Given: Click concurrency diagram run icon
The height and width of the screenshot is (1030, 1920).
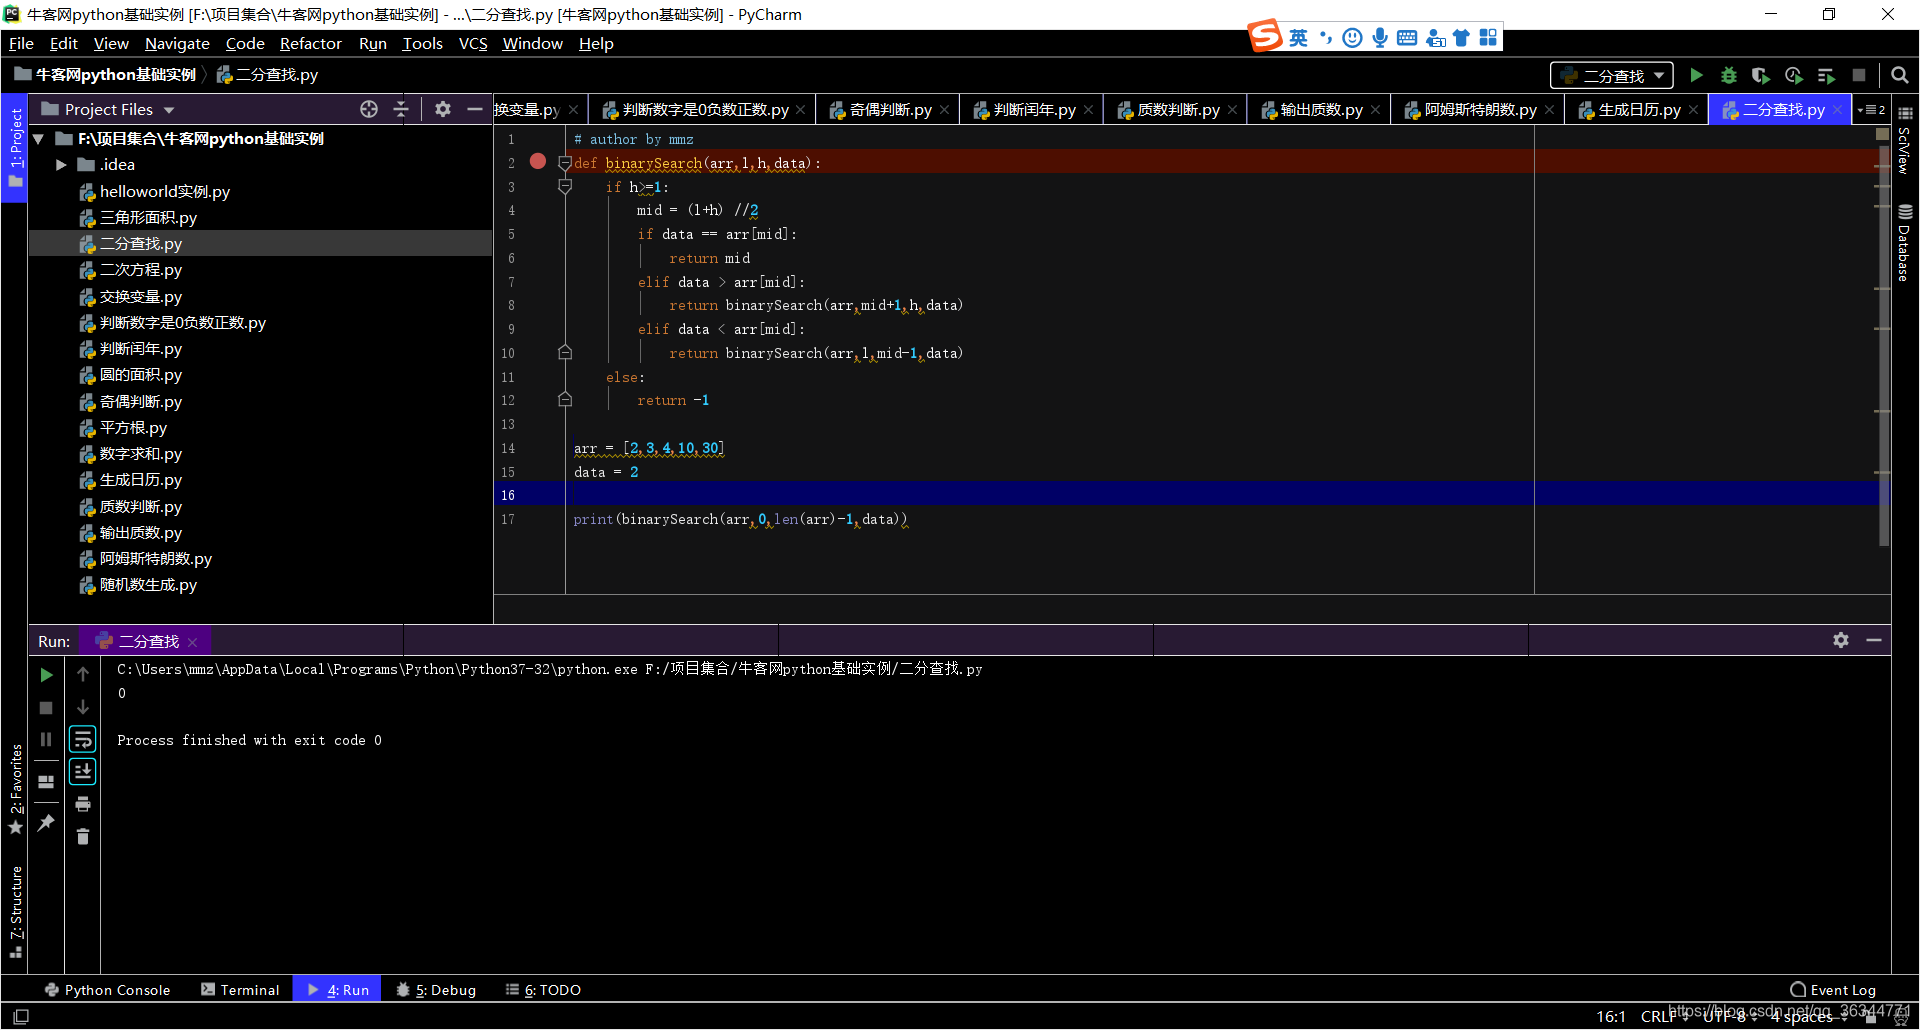Looking at the screenshot, I should [1826, 75].
